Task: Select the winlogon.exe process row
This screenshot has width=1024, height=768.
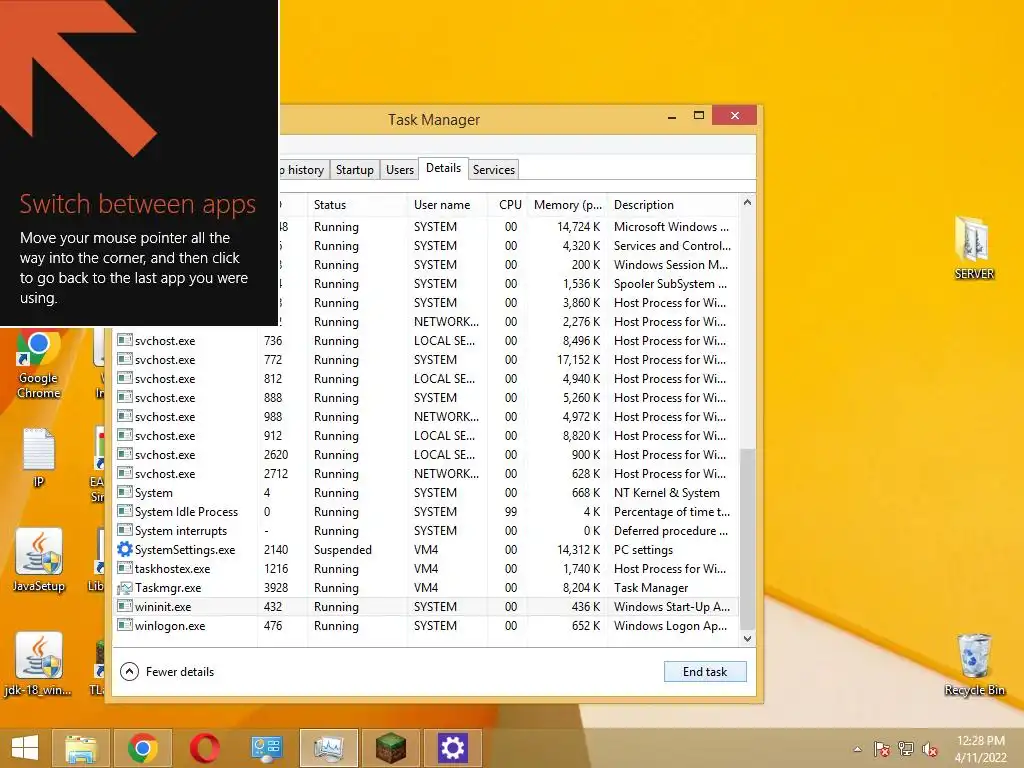Action: pyautogui.click(x=426, y=625)
